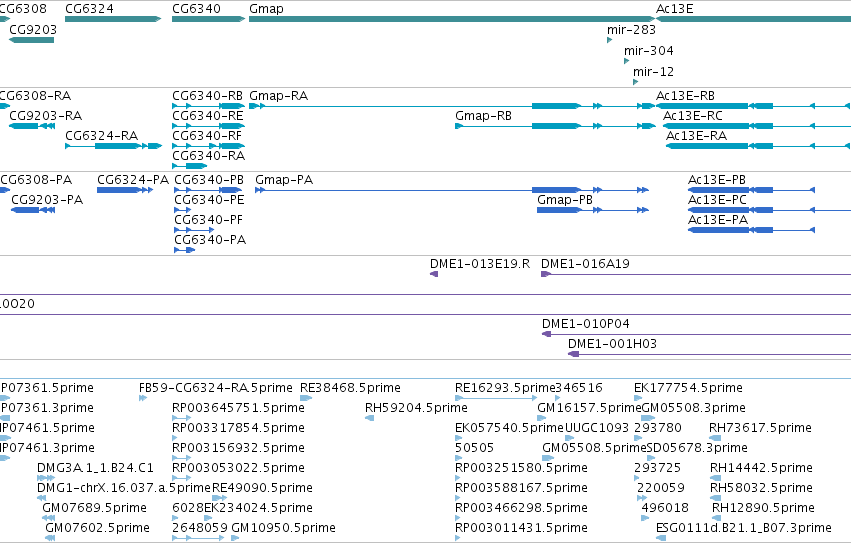
Task: Select the CG9203-RA transcript label
Action: (x=46, y=116)
